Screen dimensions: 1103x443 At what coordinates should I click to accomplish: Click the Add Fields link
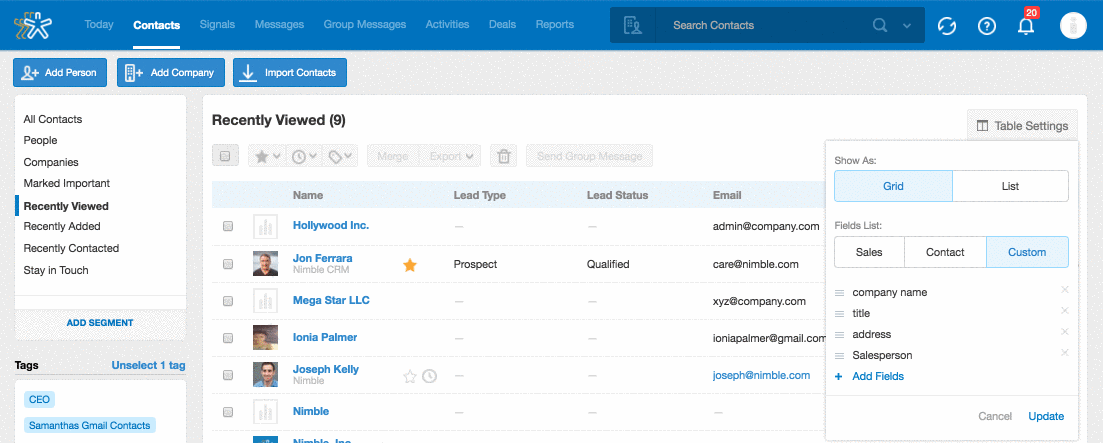(877, 376)
